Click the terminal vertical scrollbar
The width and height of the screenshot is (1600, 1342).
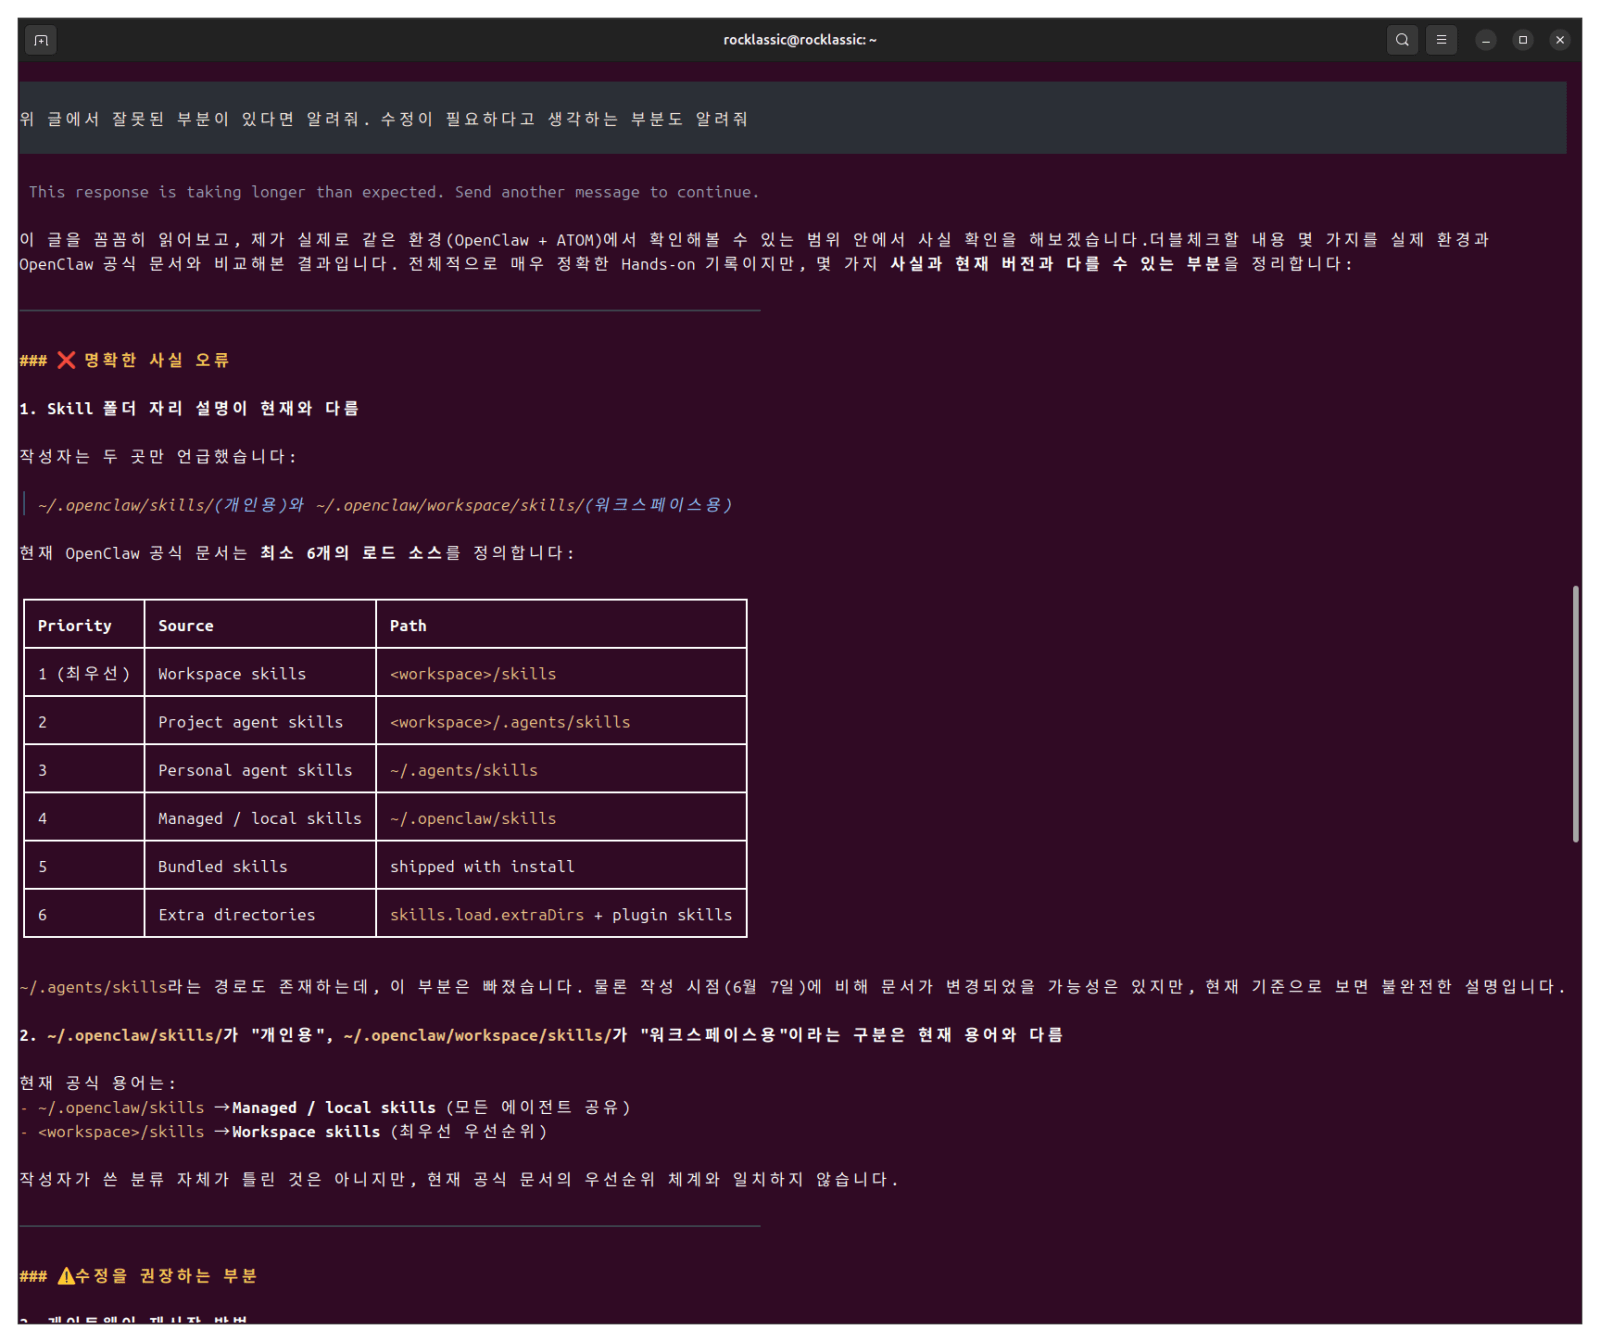click(1575, 714)
